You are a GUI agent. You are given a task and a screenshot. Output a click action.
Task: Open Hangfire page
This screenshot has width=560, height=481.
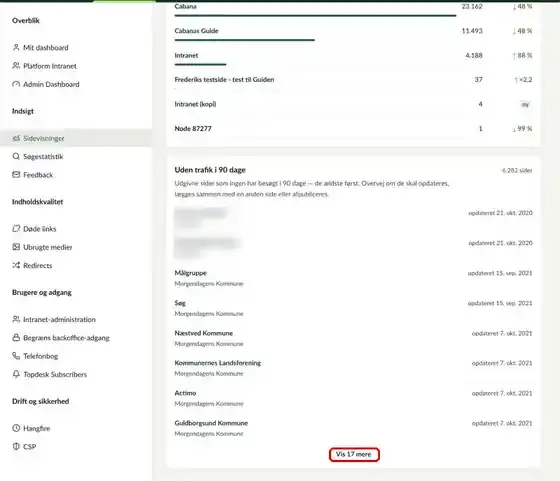(x=36, y=429)
